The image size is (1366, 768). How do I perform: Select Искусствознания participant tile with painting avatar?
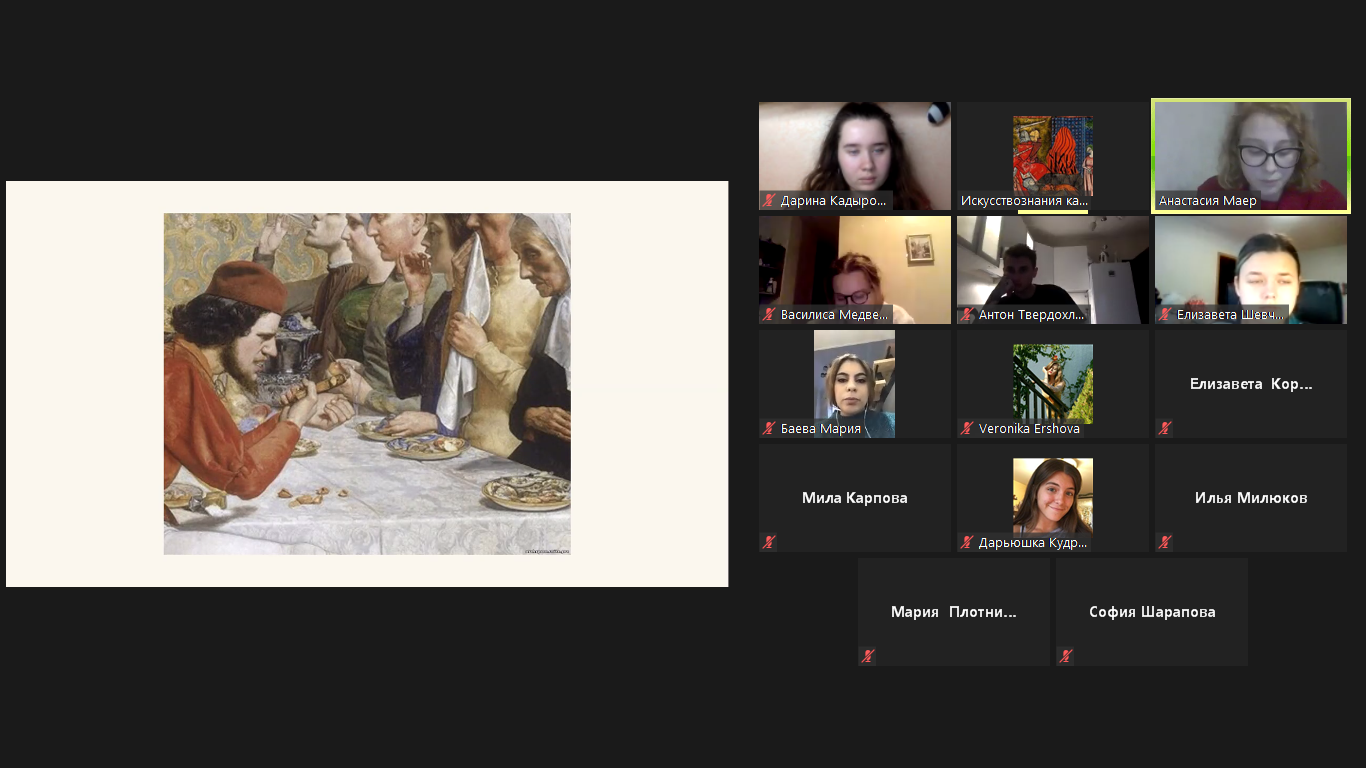1053,156
